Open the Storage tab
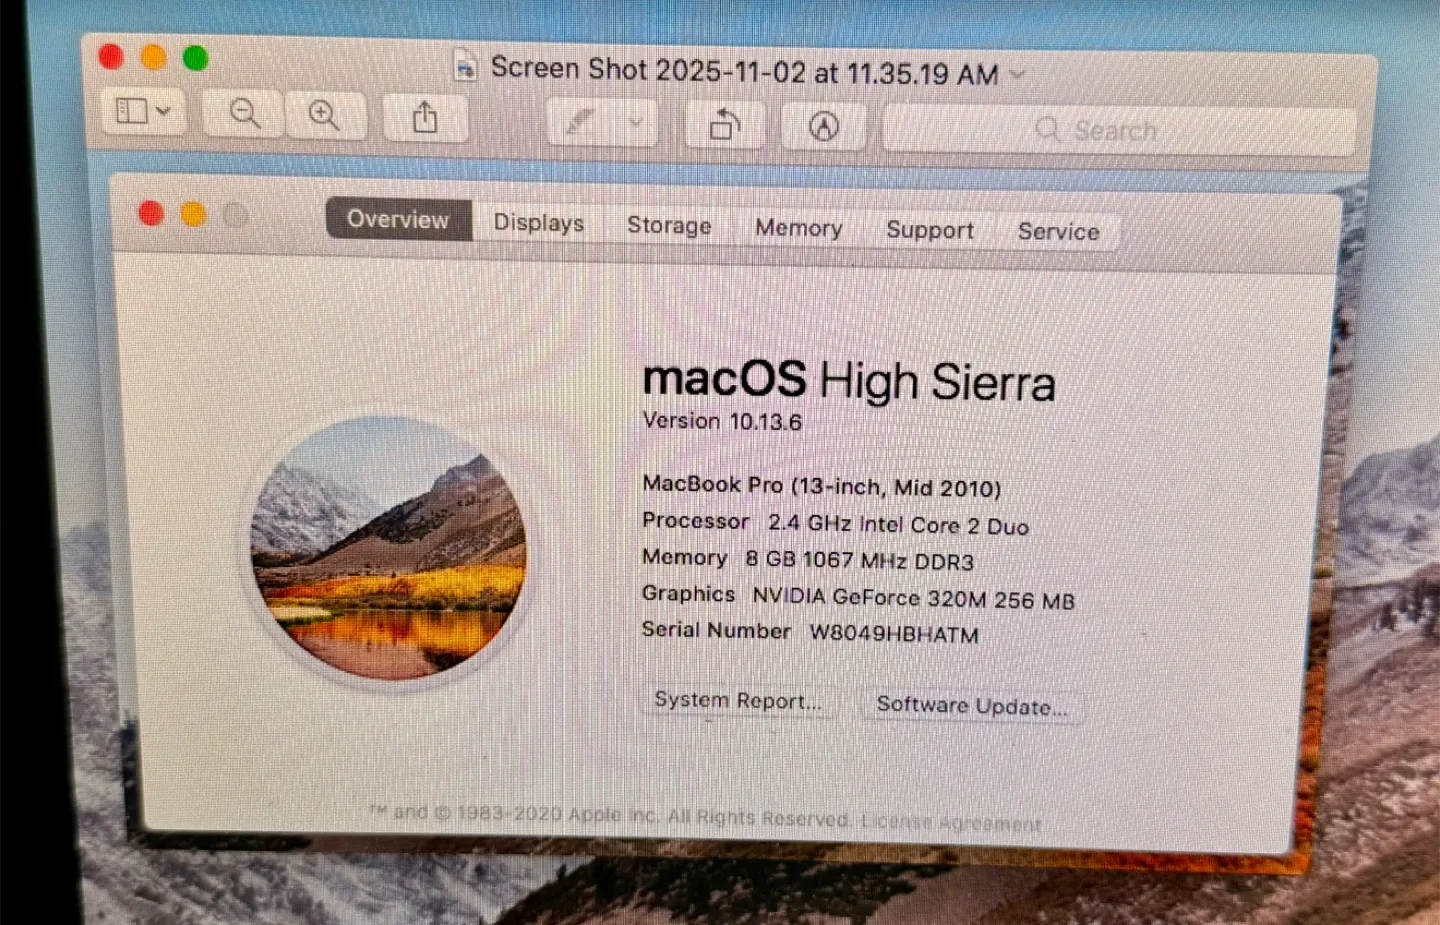 [x=668, y=226]
